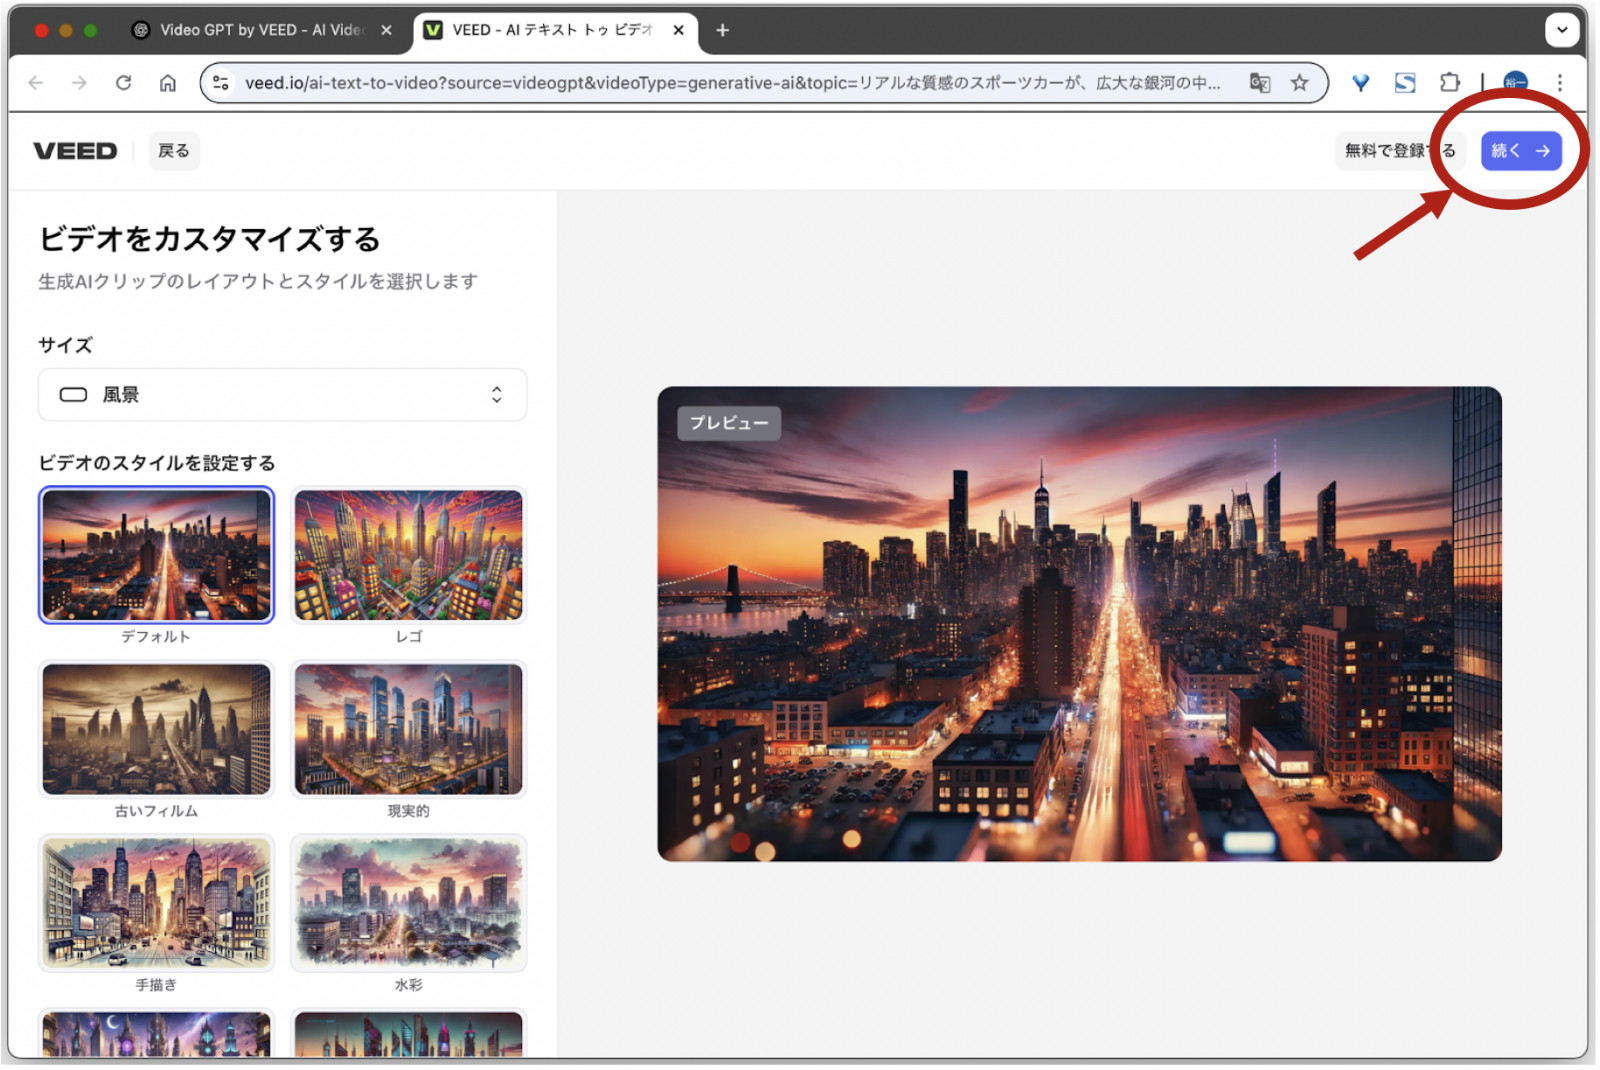Open the blue Y extension icon
Viewport: 1600px width, 1070px height.
point(1361,83)
